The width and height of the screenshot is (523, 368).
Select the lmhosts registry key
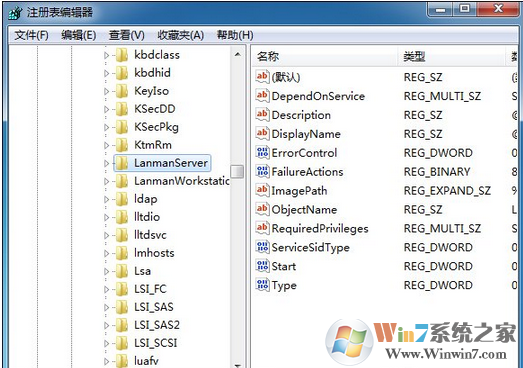pos(154,253)
